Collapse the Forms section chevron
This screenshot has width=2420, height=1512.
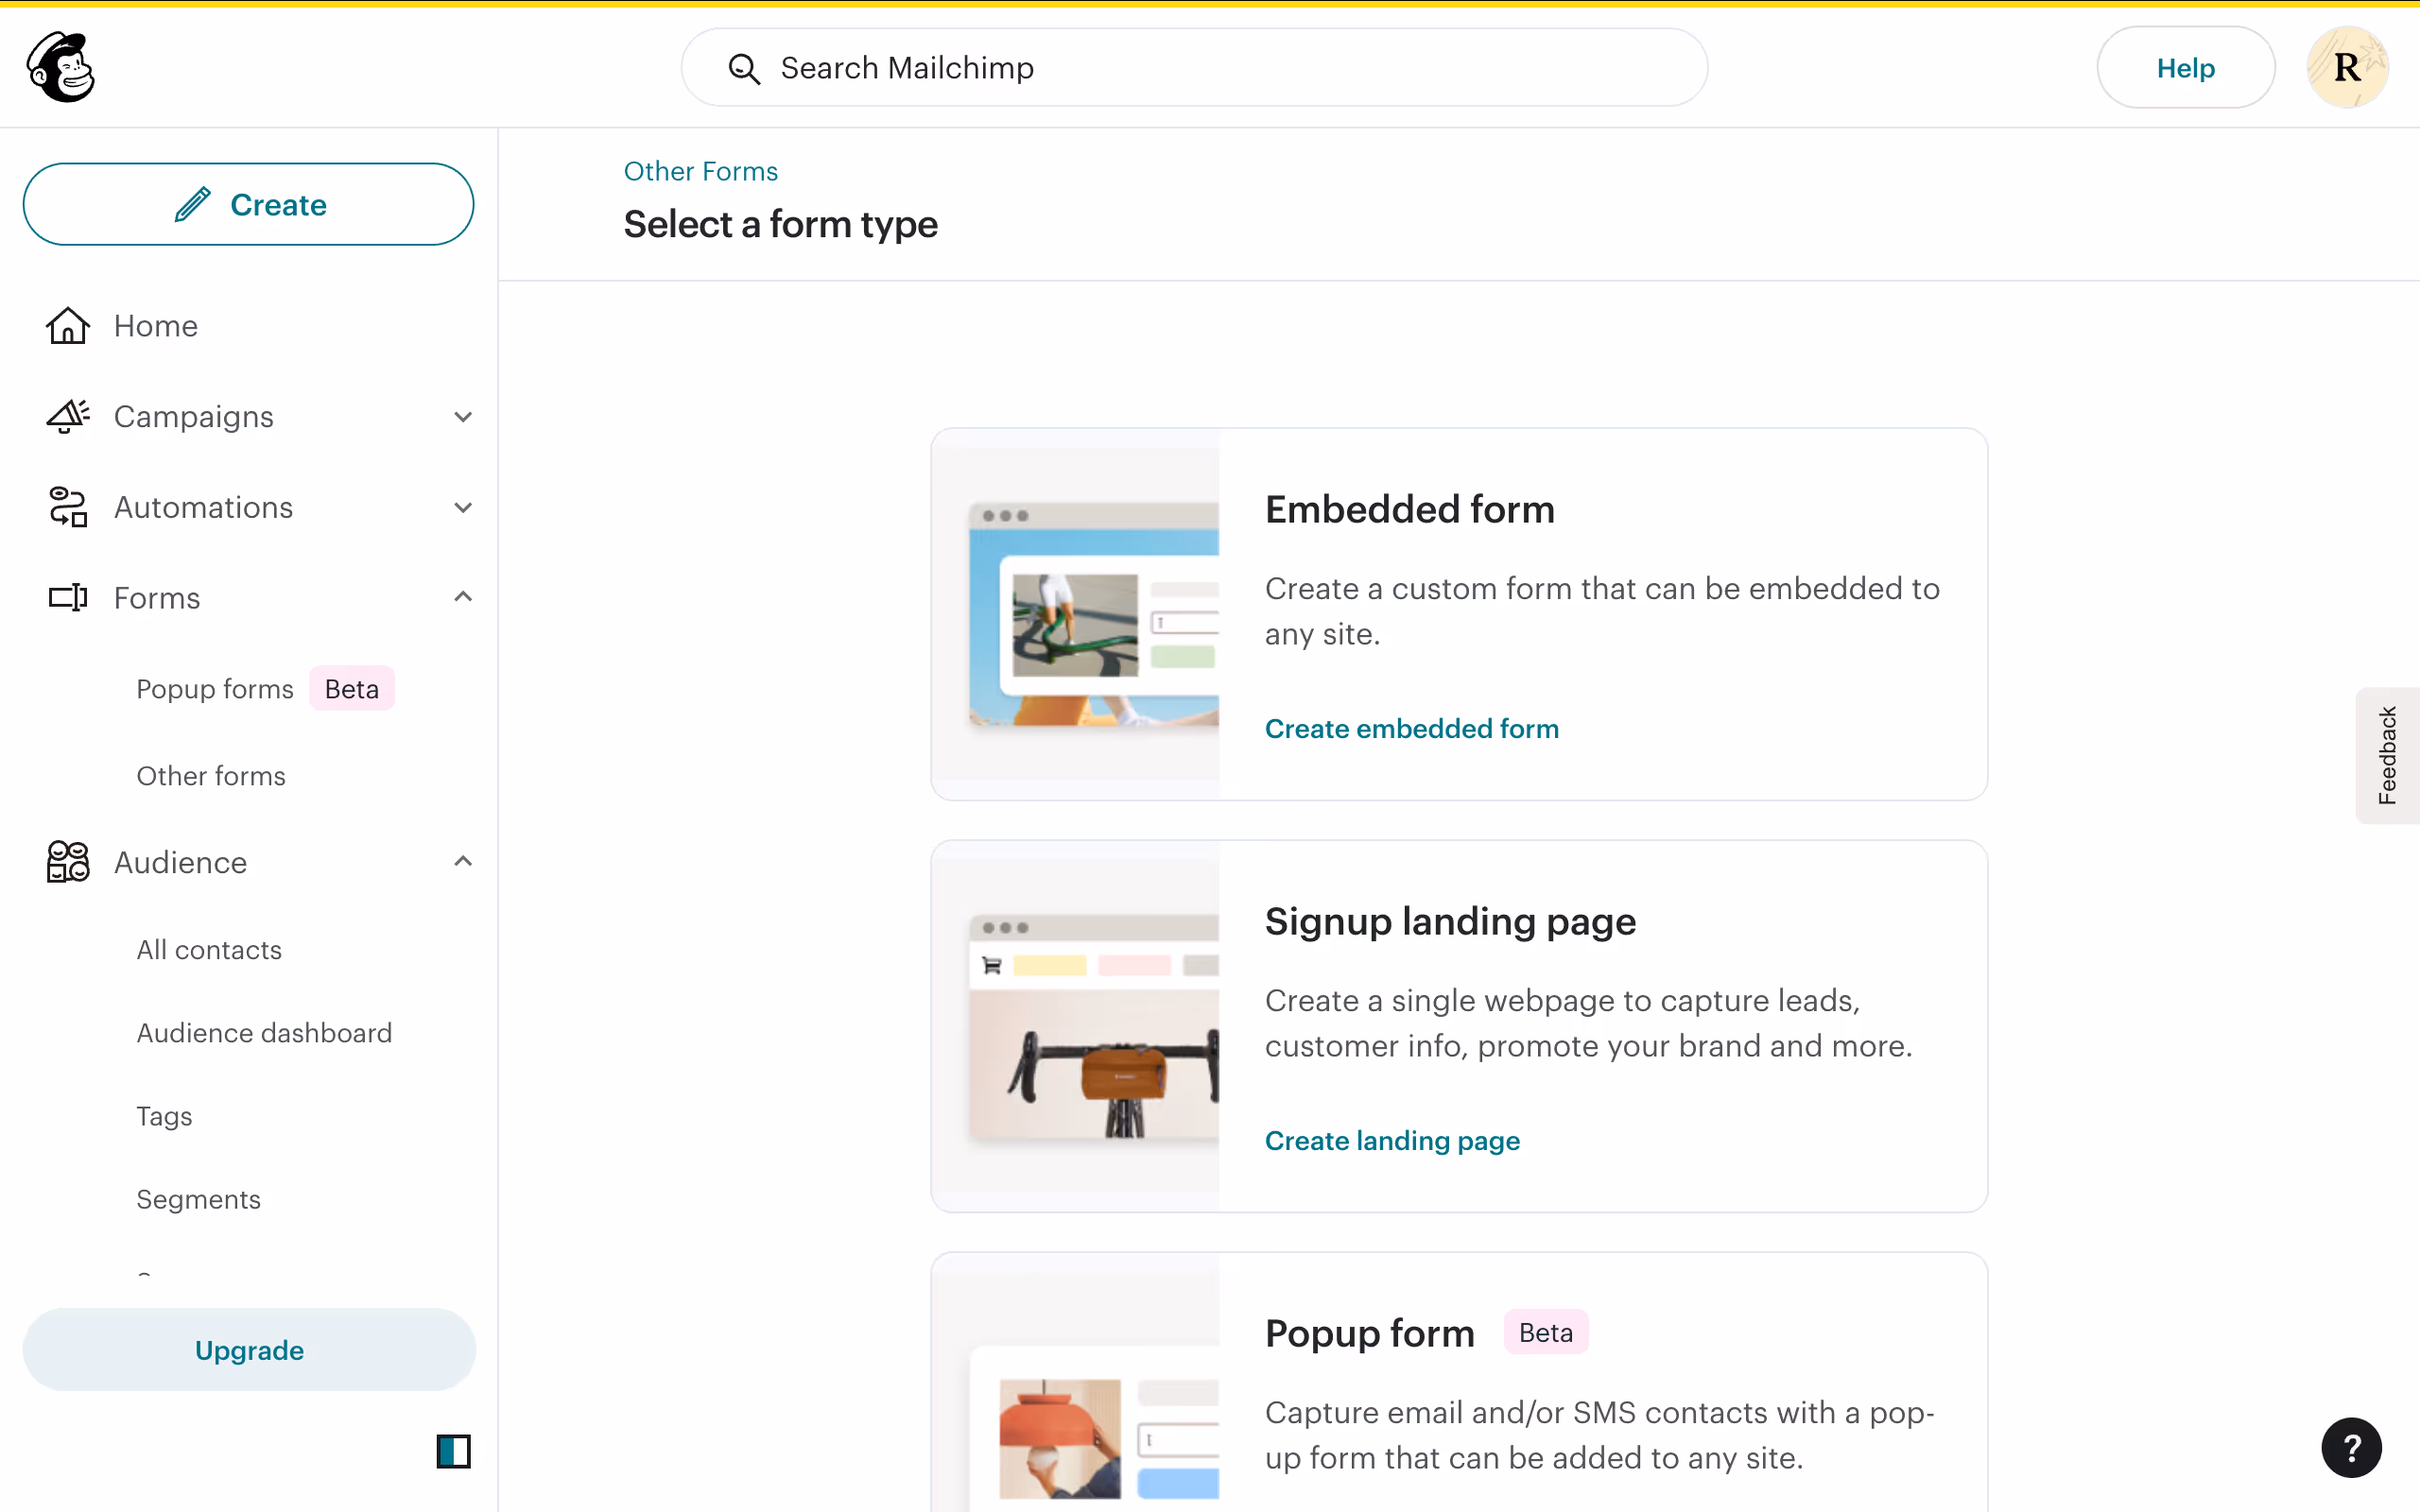pos(463,597)
